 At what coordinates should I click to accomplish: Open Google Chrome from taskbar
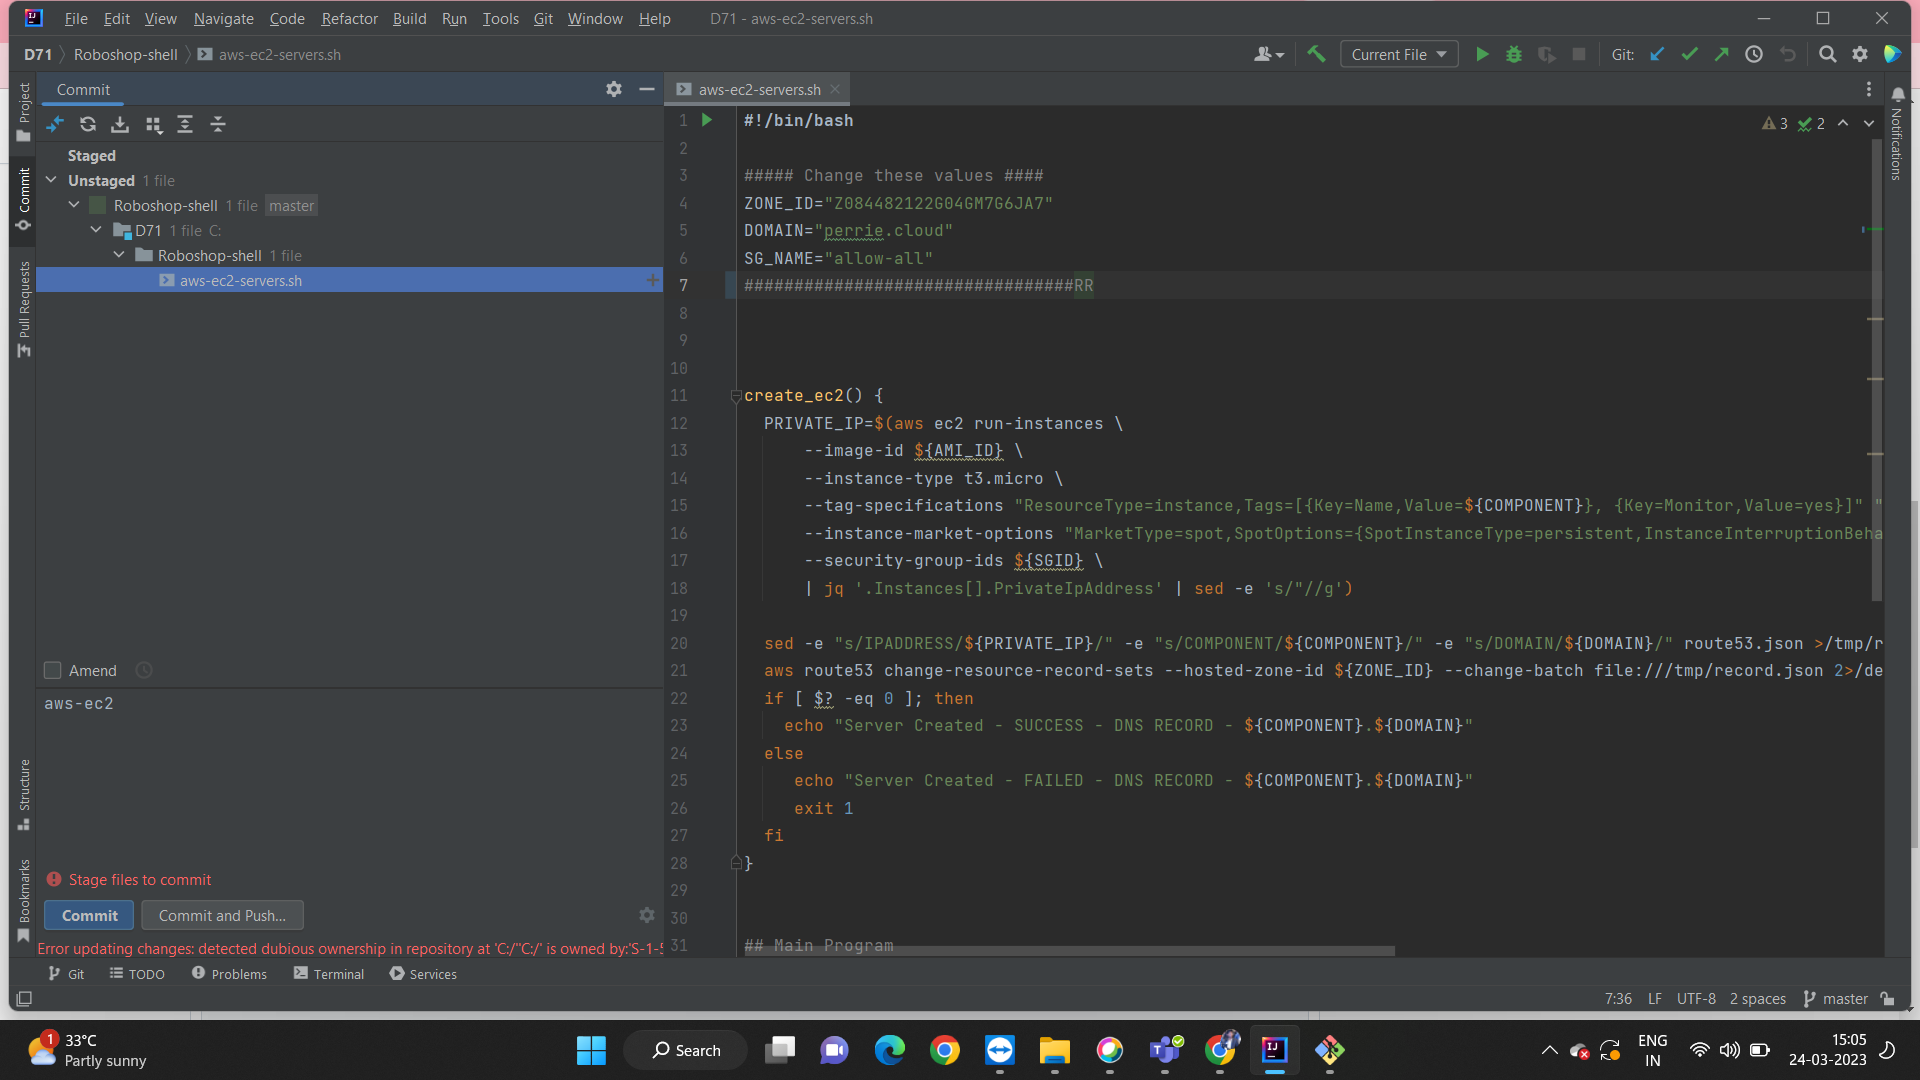[x=945, y=1050]
